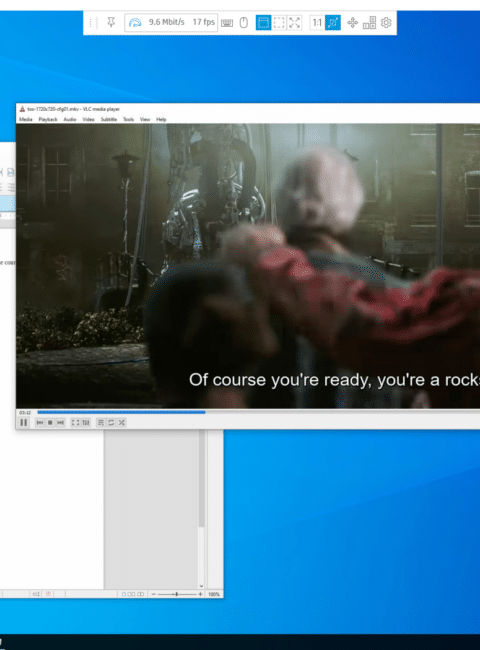Viewport: 480px width, 650px height.
Task: Zoom out with minus button in document window
Action: (153, 594)
